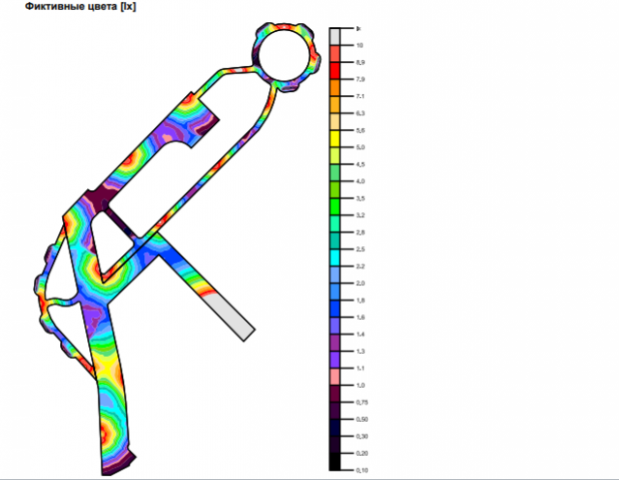The image size is (619, 480).
Task: Click the cyan swatch between 2,5 and 2,2
Action: (334, 257)
